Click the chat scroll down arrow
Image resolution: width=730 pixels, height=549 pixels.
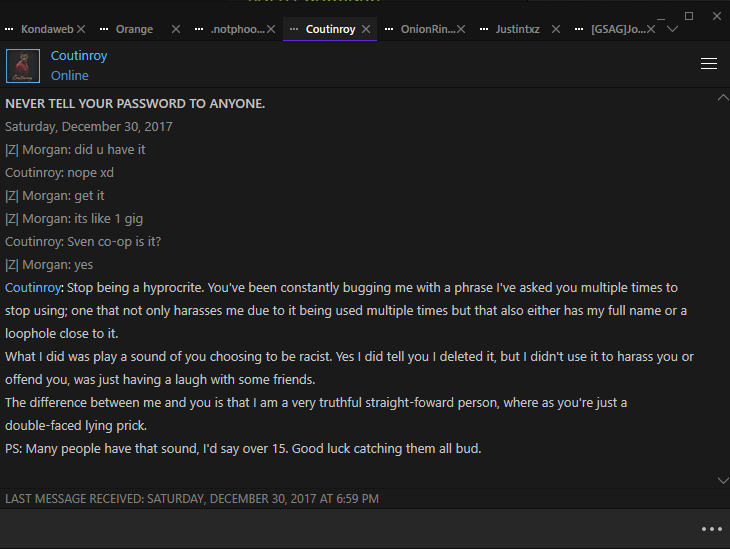(723, 481)
